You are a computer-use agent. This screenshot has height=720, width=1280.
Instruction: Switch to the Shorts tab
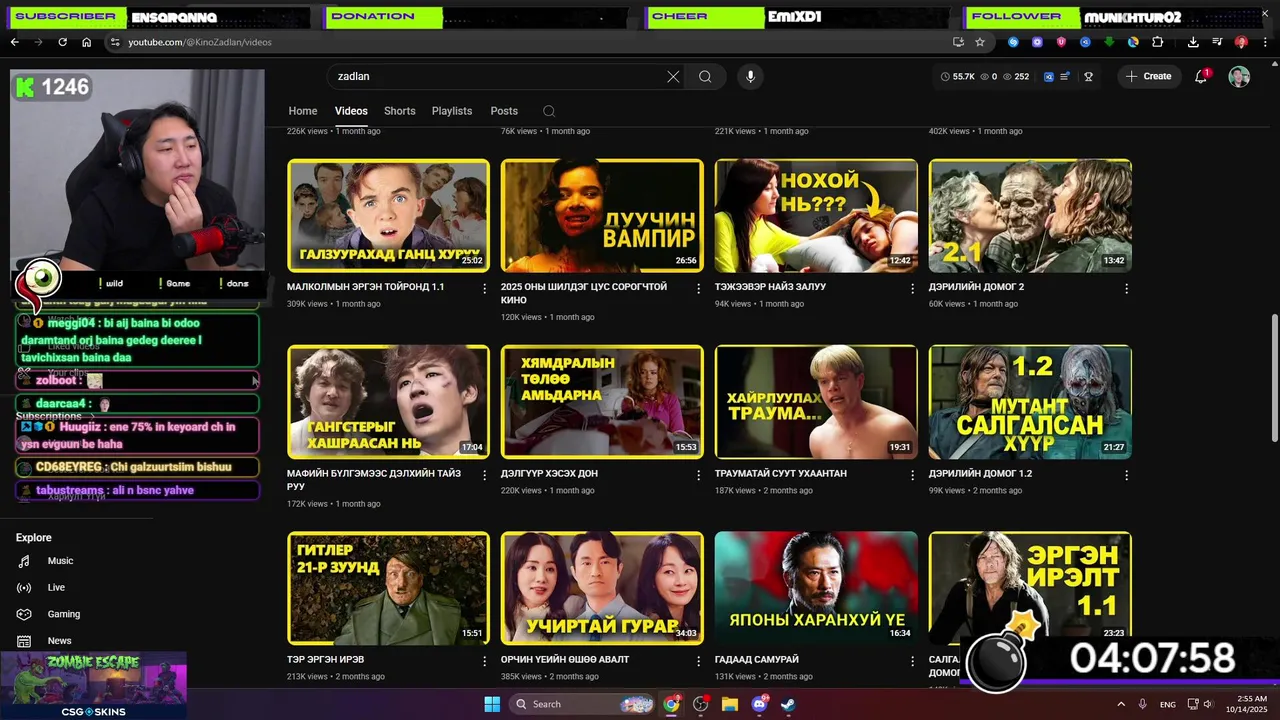pos(399,111)
